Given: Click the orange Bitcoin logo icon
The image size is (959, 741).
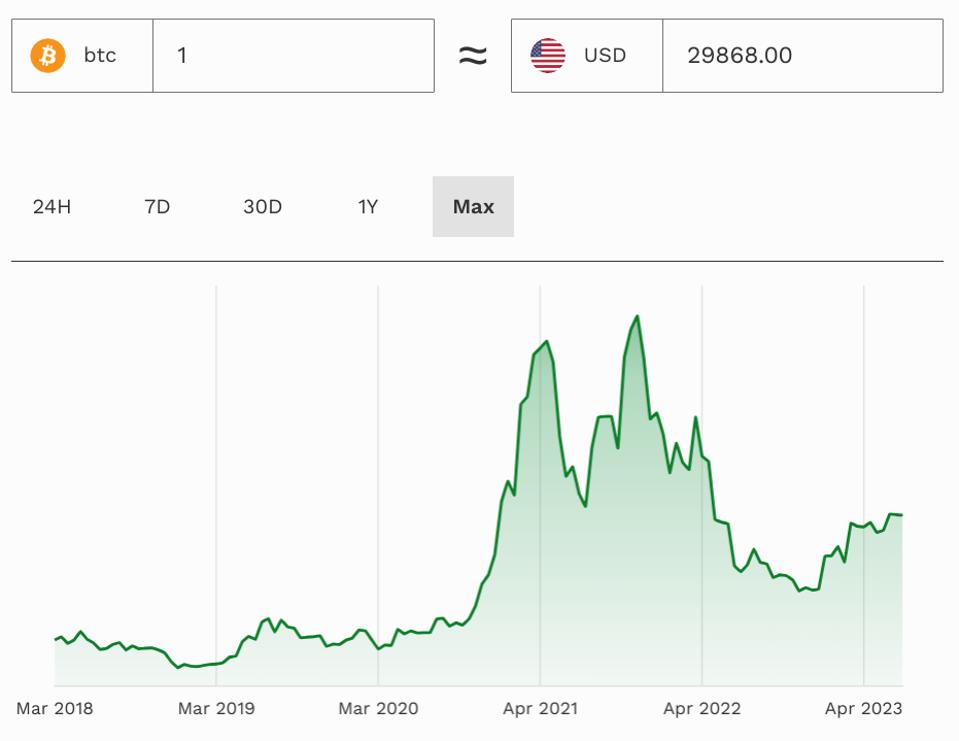Looking at the screenshot, I should 47,55.
